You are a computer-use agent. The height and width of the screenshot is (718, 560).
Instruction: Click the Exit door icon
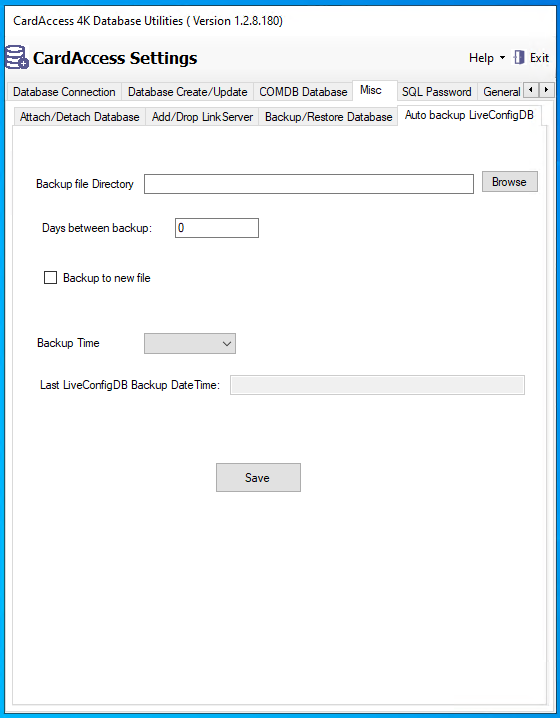pyautogui.click(x=519, y=58)
